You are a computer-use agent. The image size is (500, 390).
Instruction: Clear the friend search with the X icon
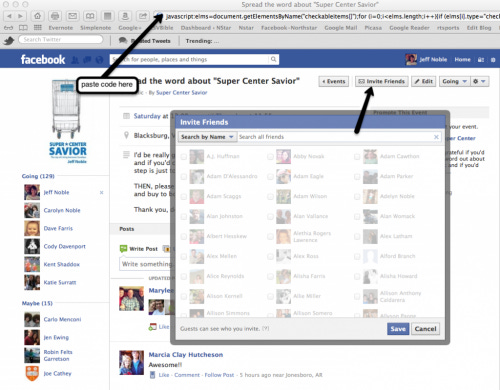(x=436, y=137)
